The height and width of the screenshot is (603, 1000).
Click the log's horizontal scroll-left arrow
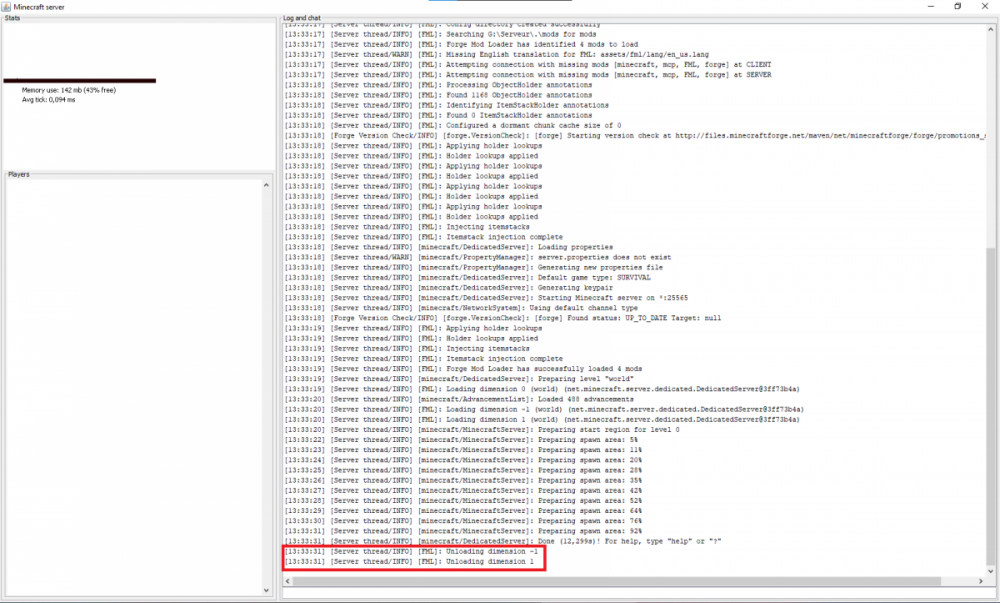(x=288, y=581)
